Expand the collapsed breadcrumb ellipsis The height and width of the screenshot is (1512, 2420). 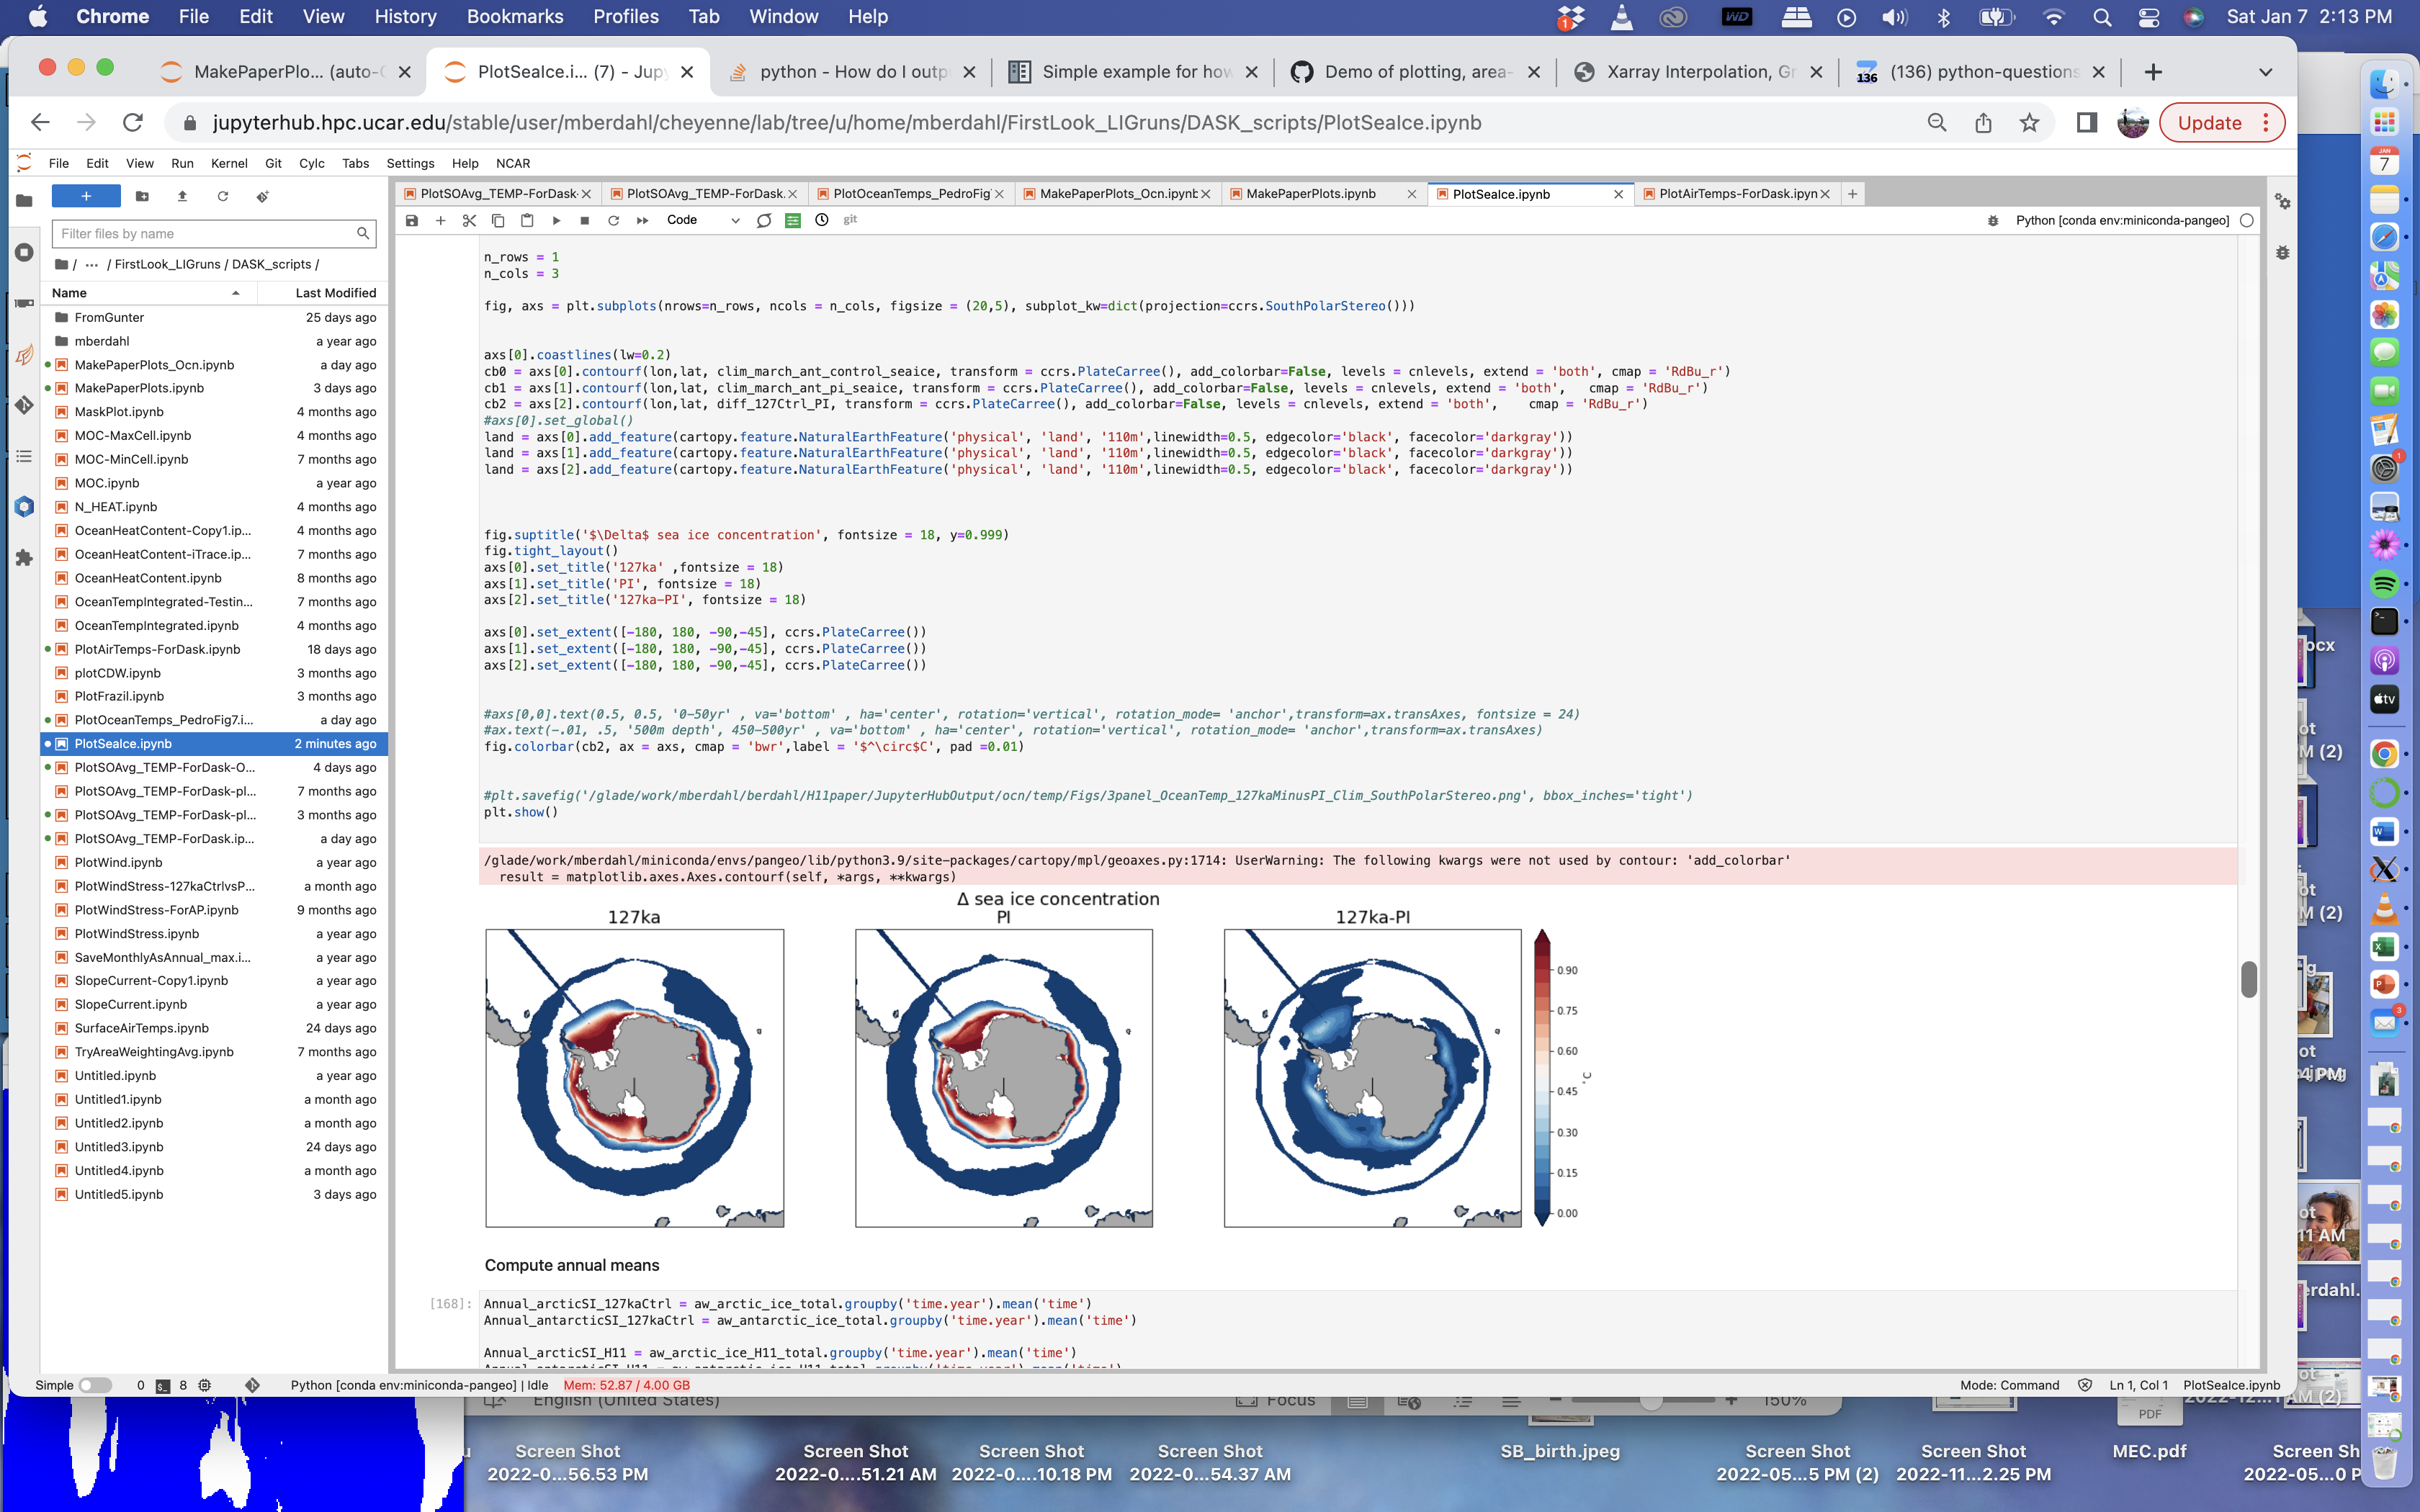[92, 264]
